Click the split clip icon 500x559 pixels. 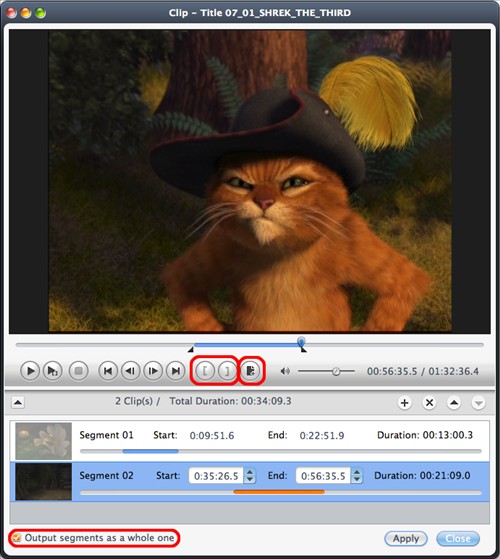point(251,371)
